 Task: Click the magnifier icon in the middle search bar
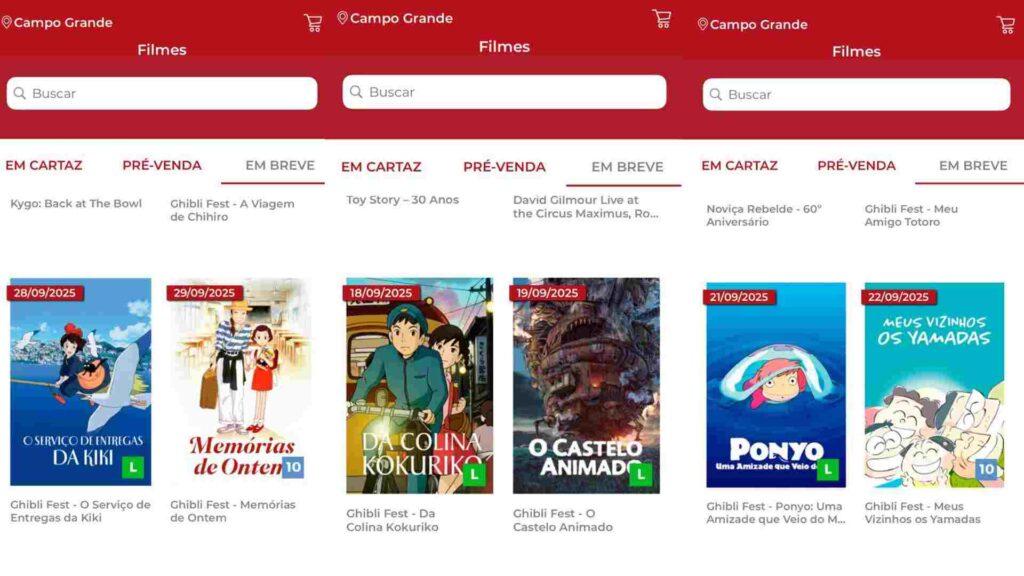point(355,92)
